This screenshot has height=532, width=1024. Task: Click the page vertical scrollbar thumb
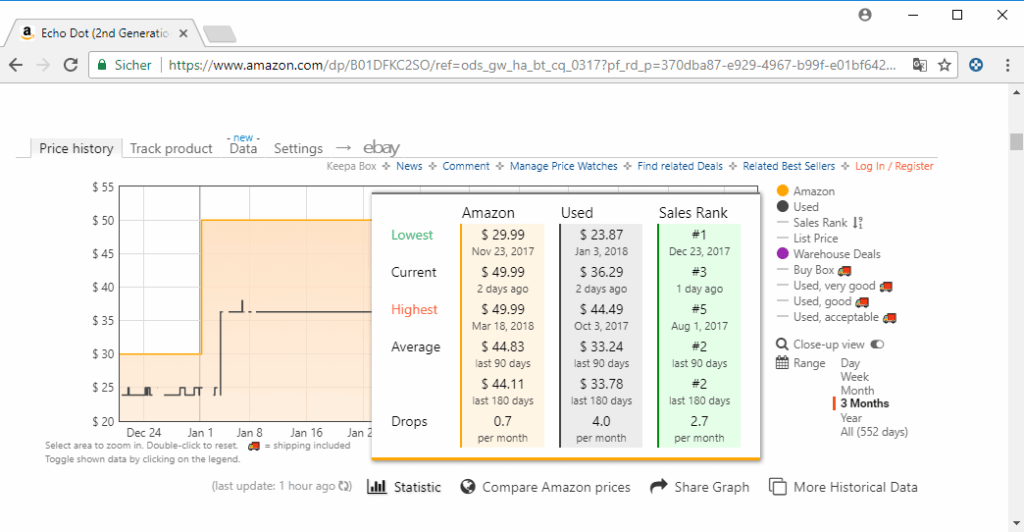[1016, 142]
